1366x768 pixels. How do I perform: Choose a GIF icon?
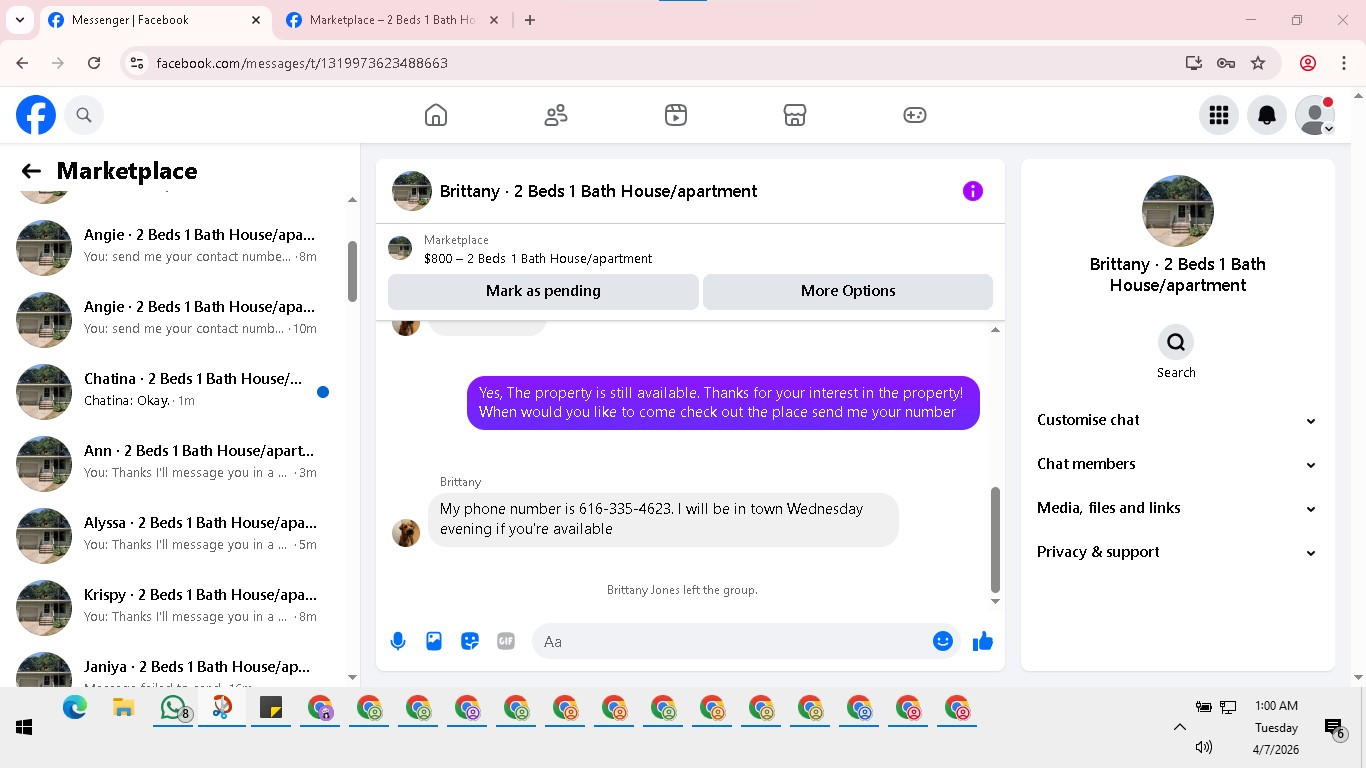pyautogui.click(x=506, y=641)
